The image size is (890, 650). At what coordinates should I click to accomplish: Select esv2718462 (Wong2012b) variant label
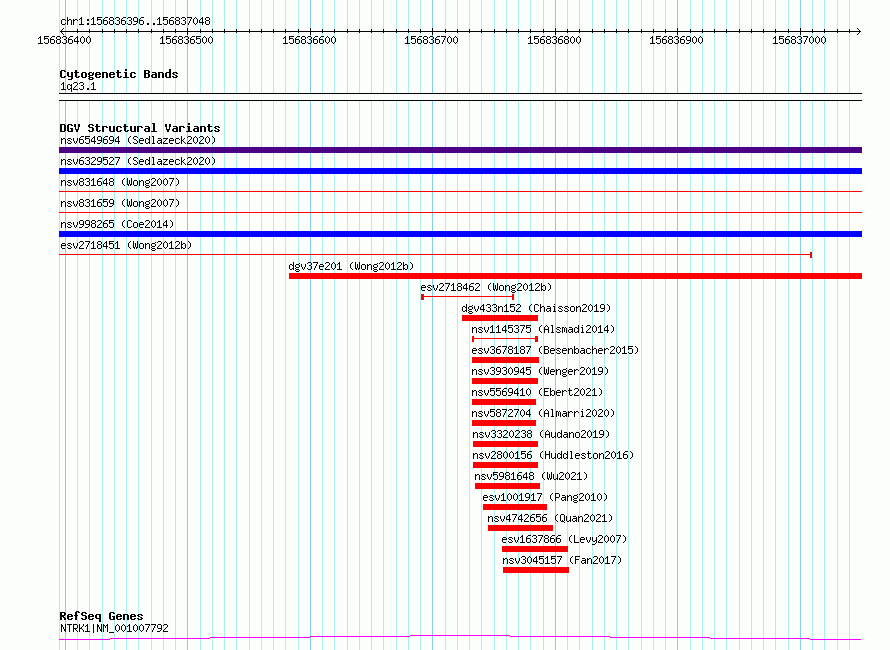point(486,287)
